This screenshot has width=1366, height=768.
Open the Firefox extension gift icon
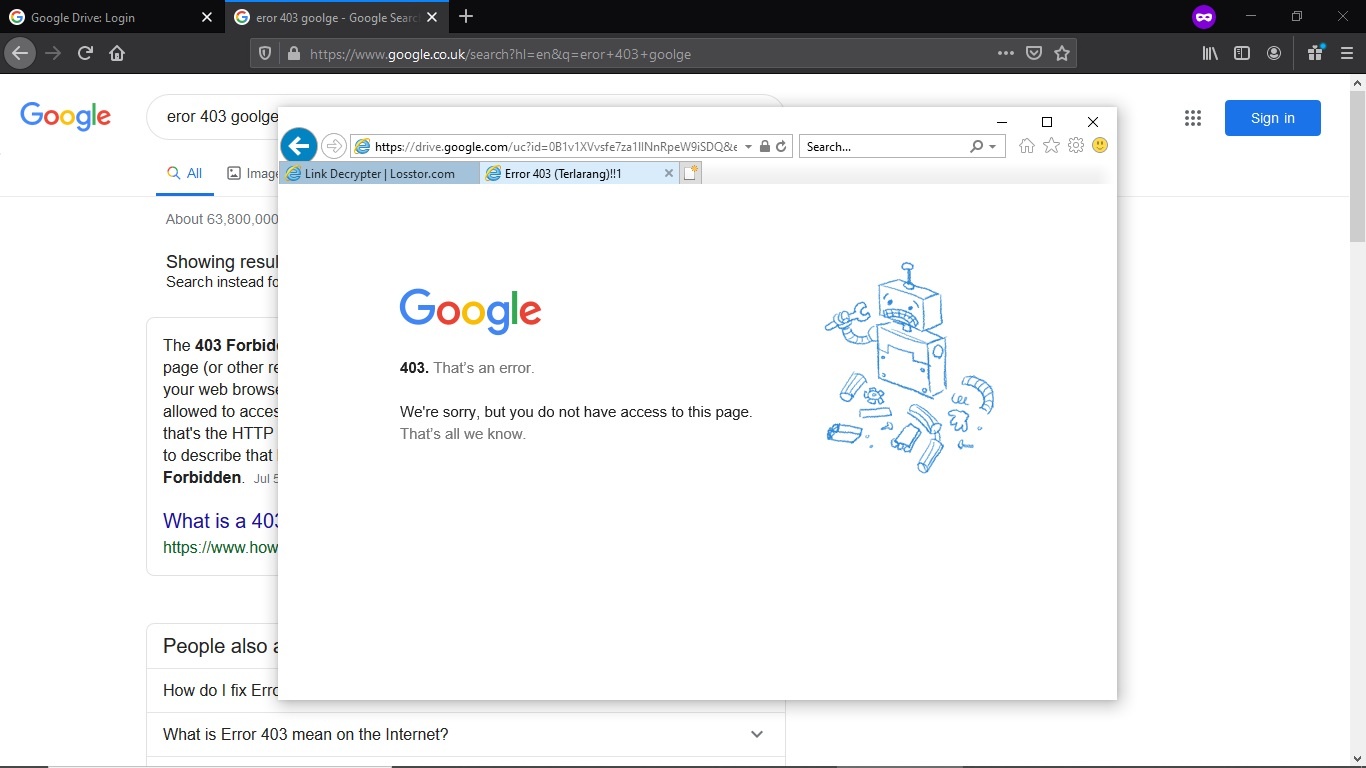click(x=1315, y=53)
